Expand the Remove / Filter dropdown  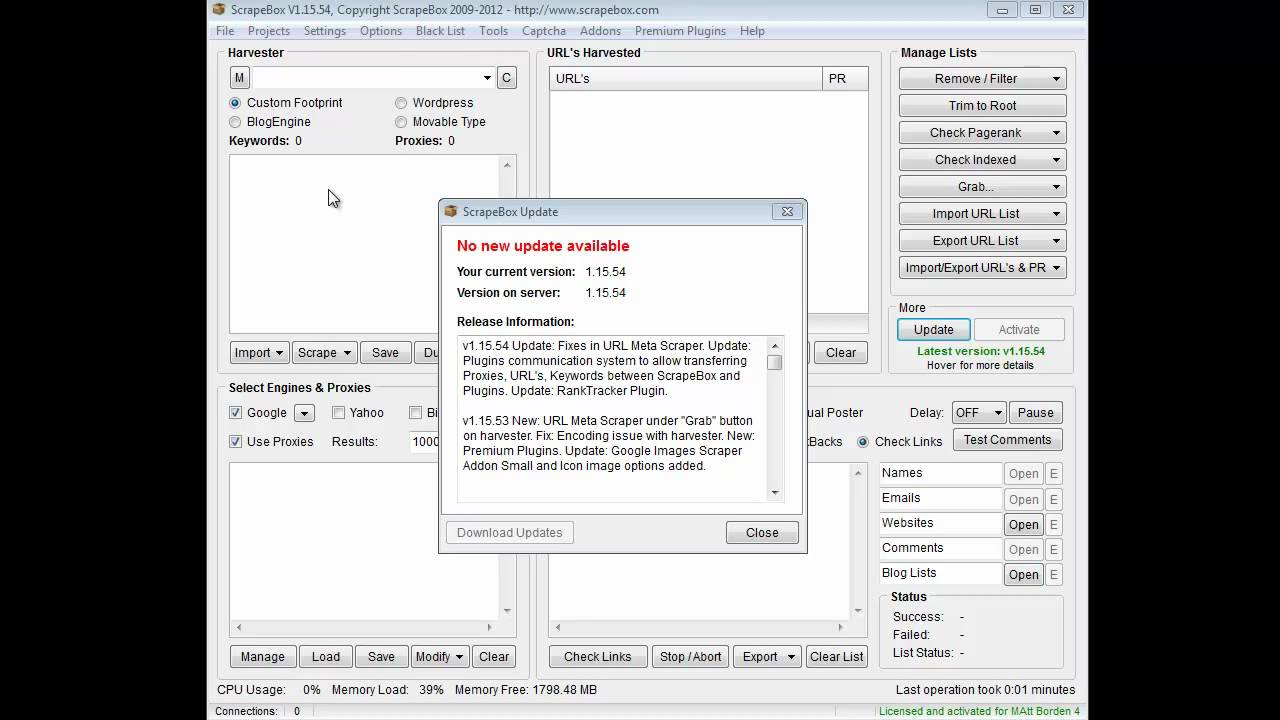[x=1056, y=79]
